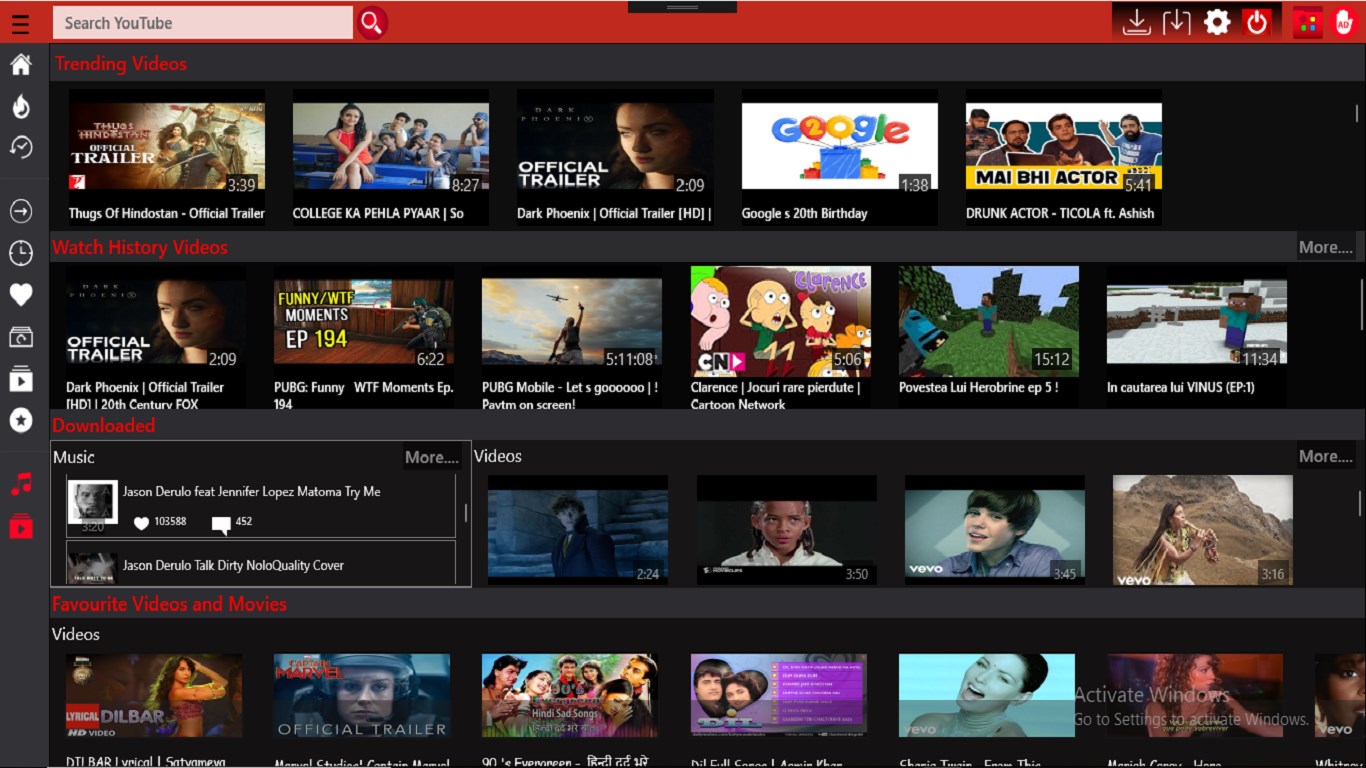The width and height of the screenshot is (1366, 768).
Task: Click the top-center window grip handle
Action: [682, 7]
